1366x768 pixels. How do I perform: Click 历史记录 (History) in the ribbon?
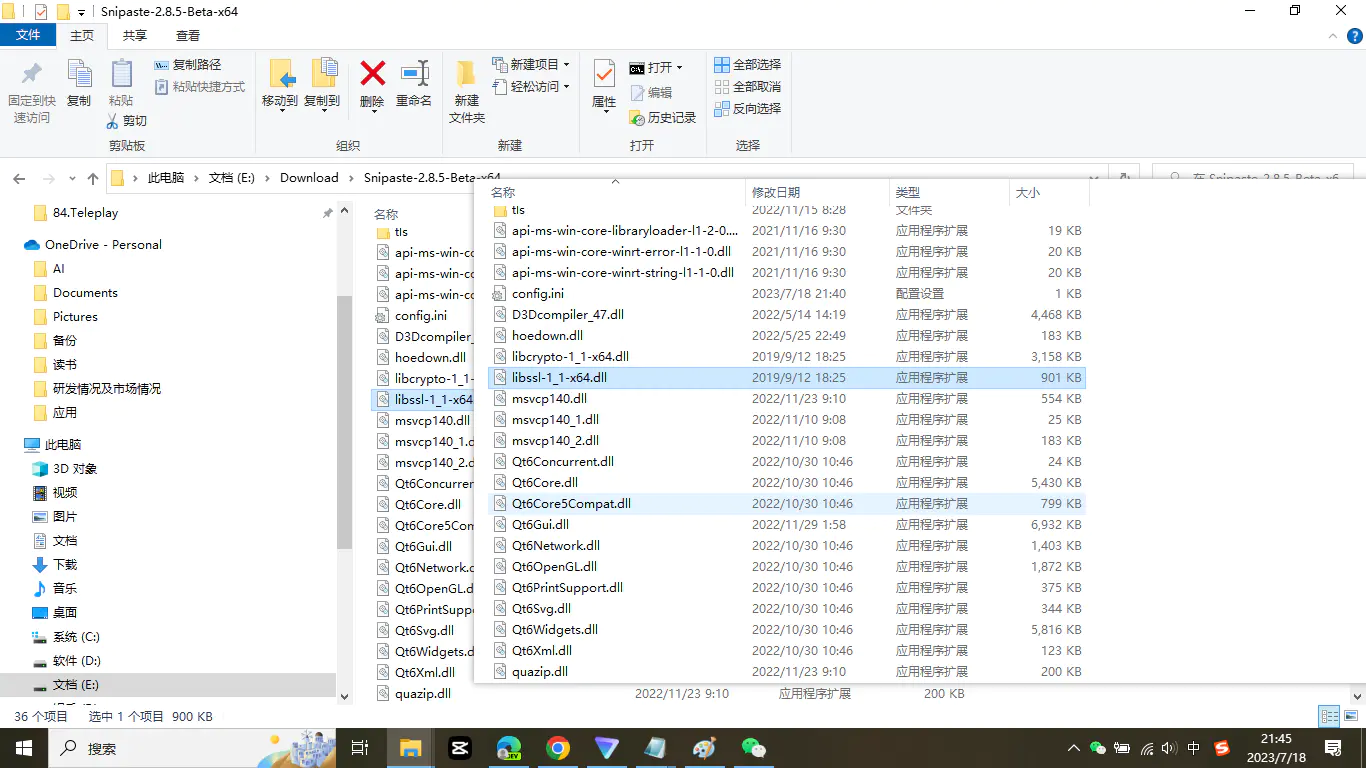(663, 118)
